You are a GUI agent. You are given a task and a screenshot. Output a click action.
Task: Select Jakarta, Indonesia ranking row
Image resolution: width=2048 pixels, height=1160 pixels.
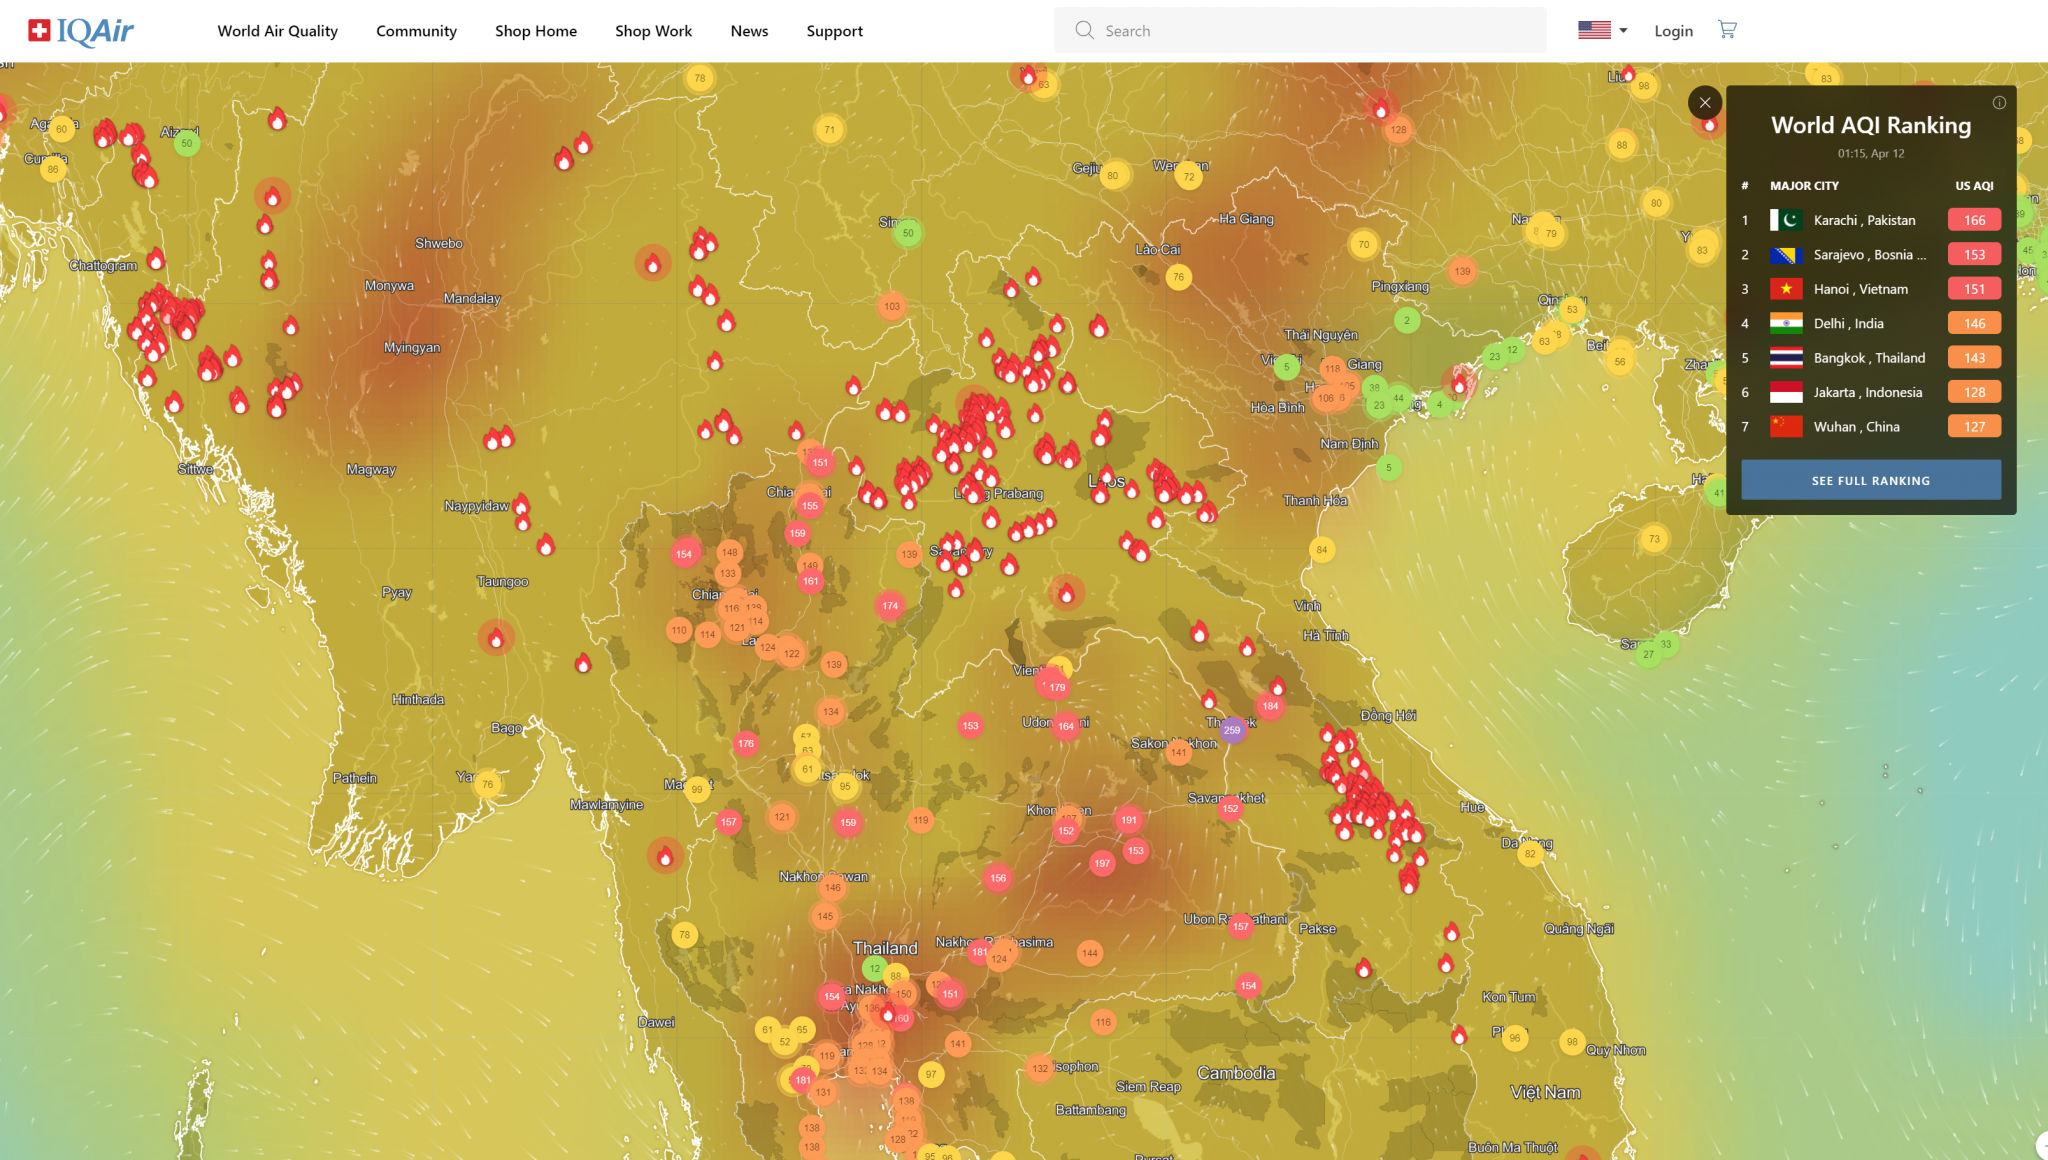[1871, 392]
